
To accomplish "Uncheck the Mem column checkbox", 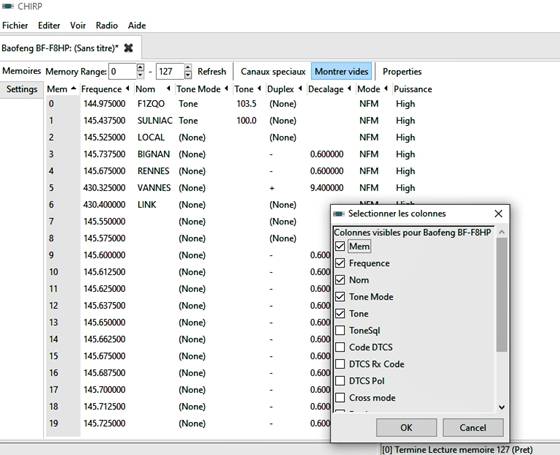I will [x=340, y=246].
